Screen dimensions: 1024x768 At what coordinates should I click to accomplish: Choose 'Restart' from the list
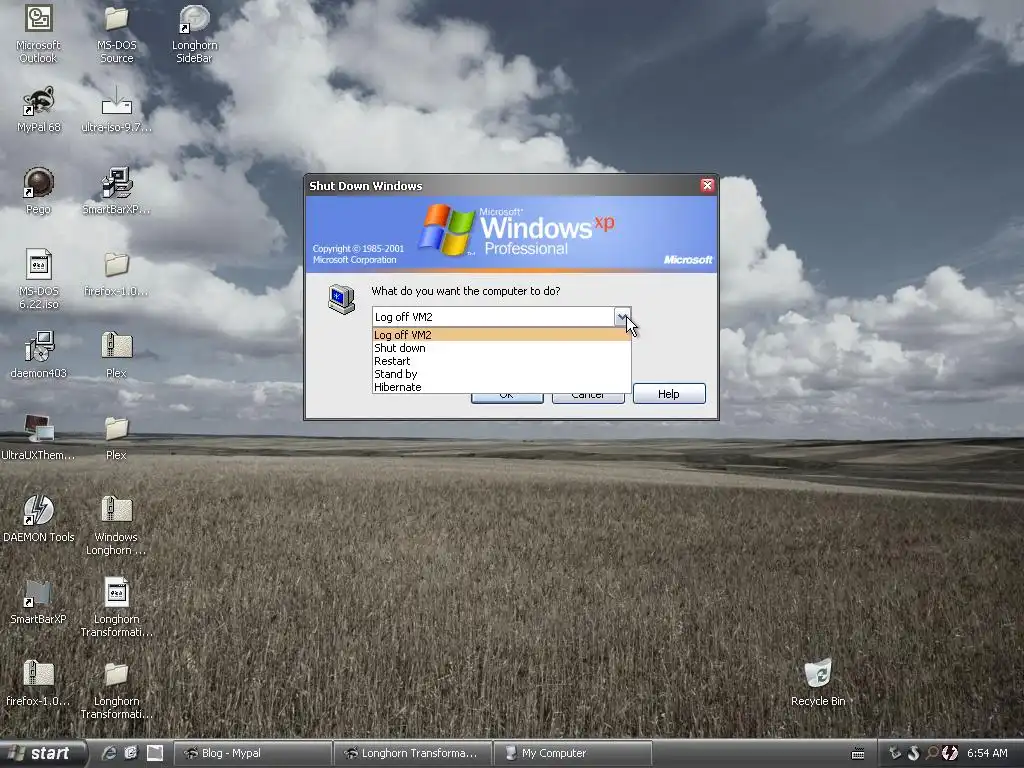502,361
